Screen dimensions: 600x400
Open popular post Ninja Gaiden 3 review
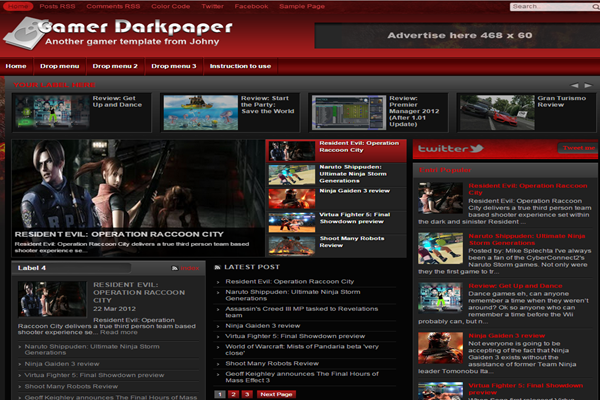point(507,336)
